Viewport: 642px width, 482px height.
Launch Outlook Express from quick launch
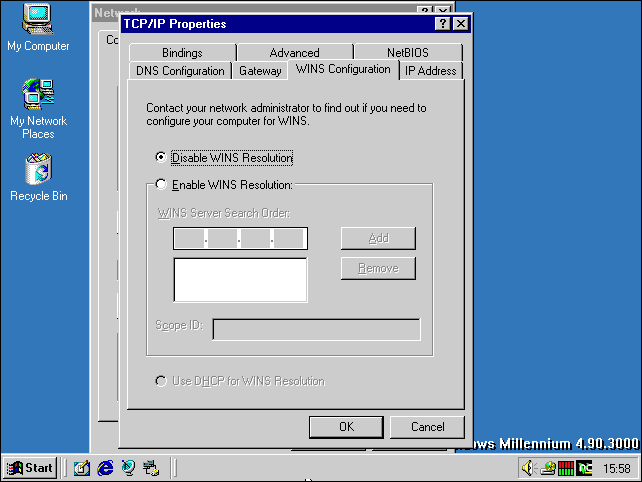129,468
